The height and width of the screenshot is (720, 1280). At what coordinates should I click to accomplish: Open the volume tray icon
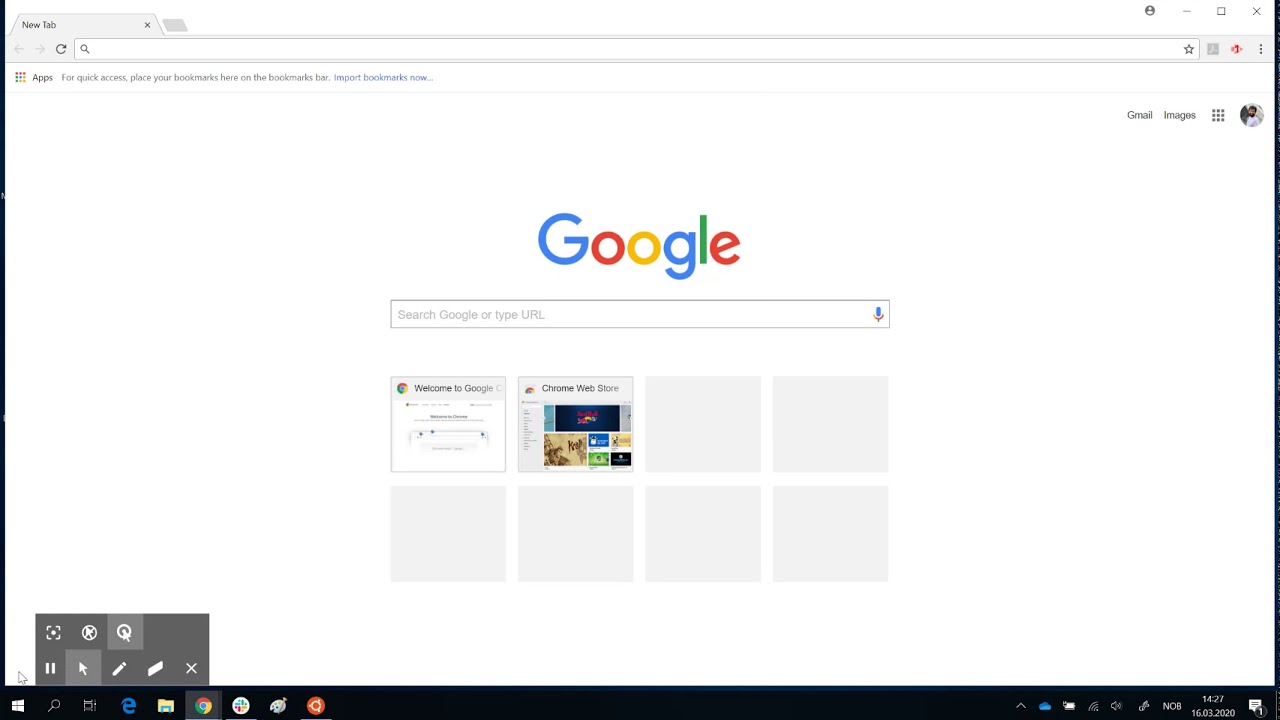pyautogui.click(x=1117, y=706)
